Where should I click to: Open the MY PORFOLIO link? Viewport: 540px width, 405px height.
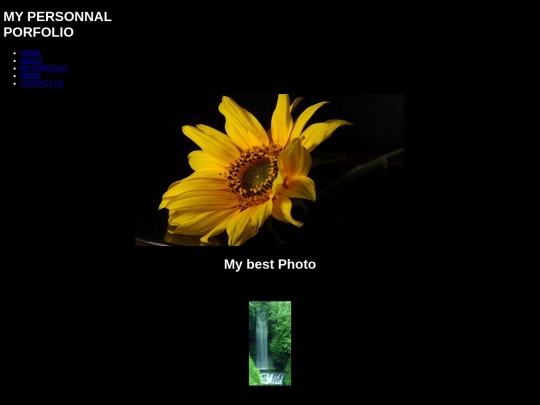click(44, 68)
